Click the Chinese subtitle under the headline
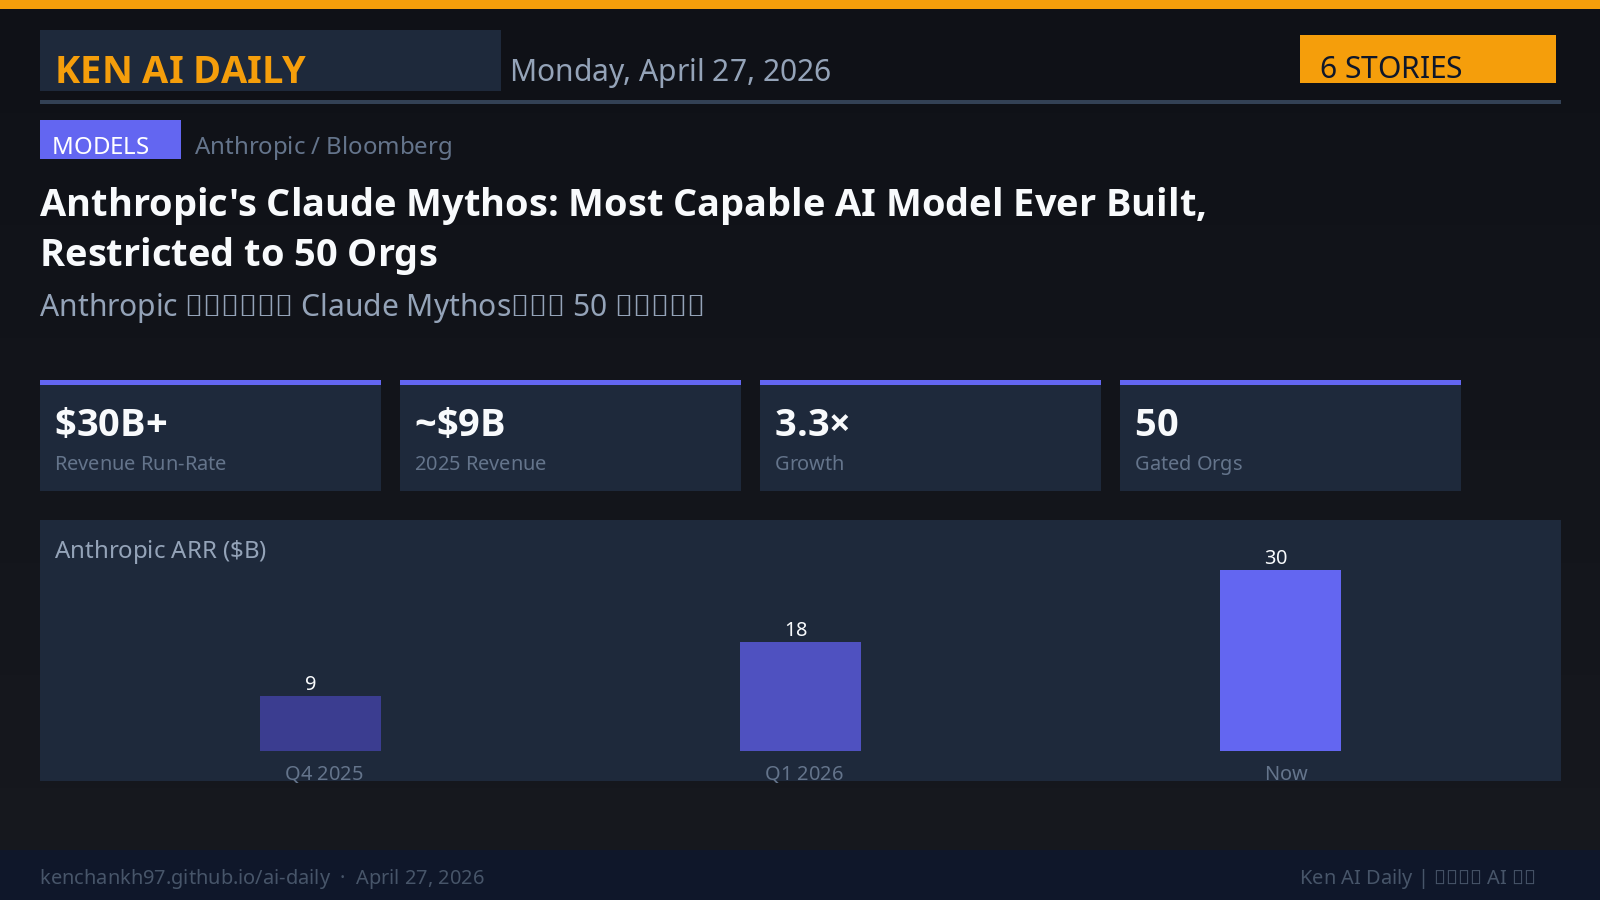This screenshot has height=900, width=1600. pyautogui.click(x=372, y=305)
